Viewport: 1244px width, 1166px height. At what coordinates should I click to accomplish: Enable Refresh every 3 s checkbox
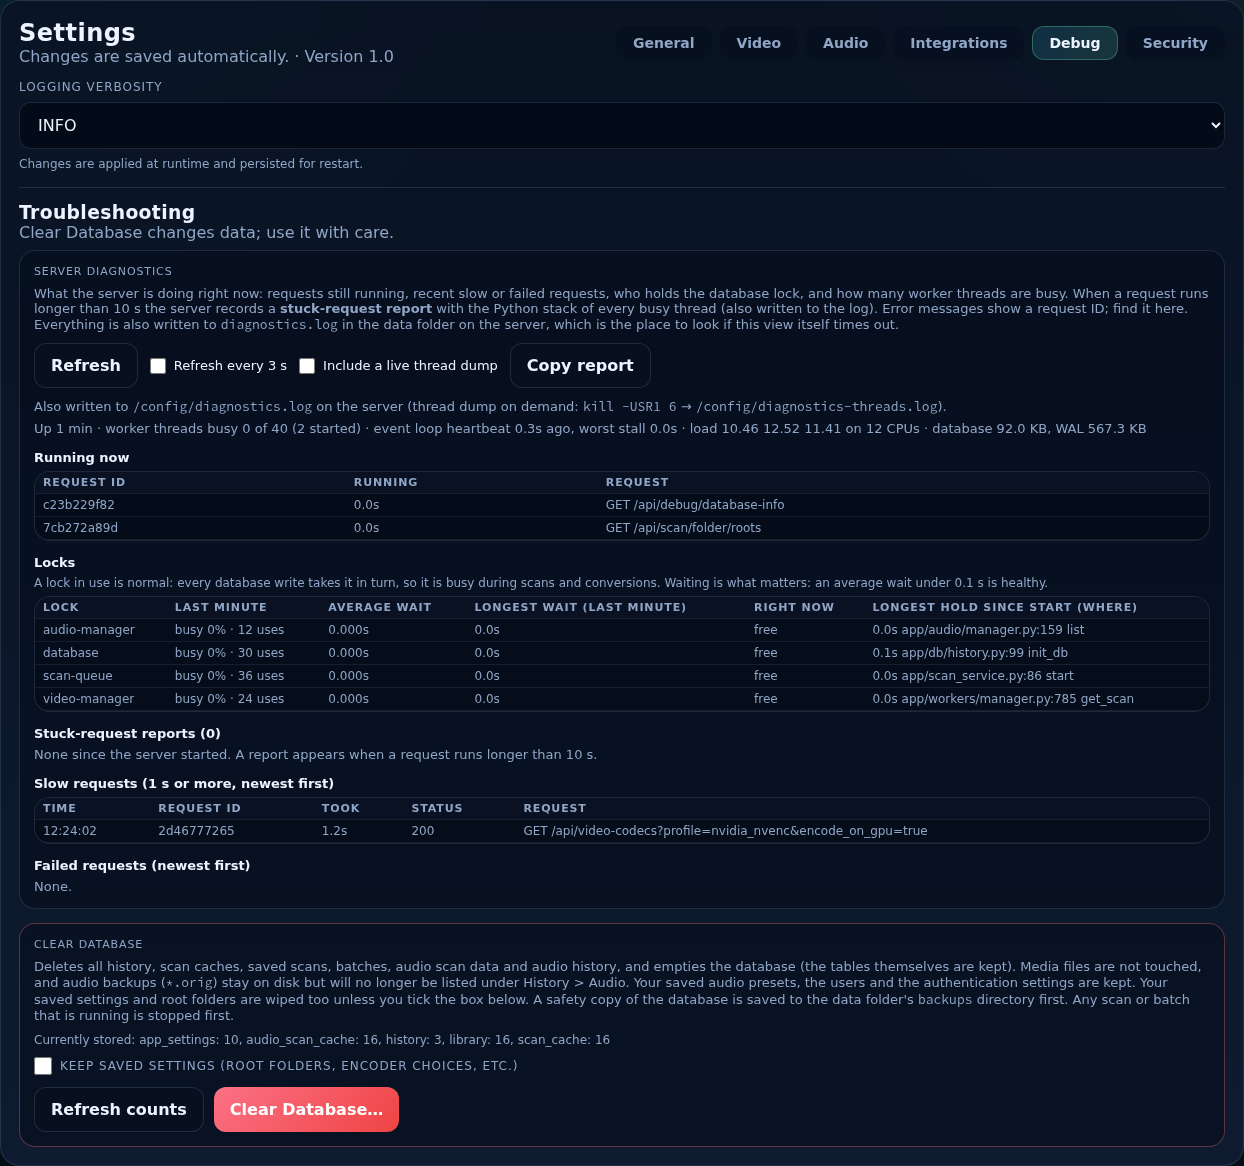[x=158, y=366]
